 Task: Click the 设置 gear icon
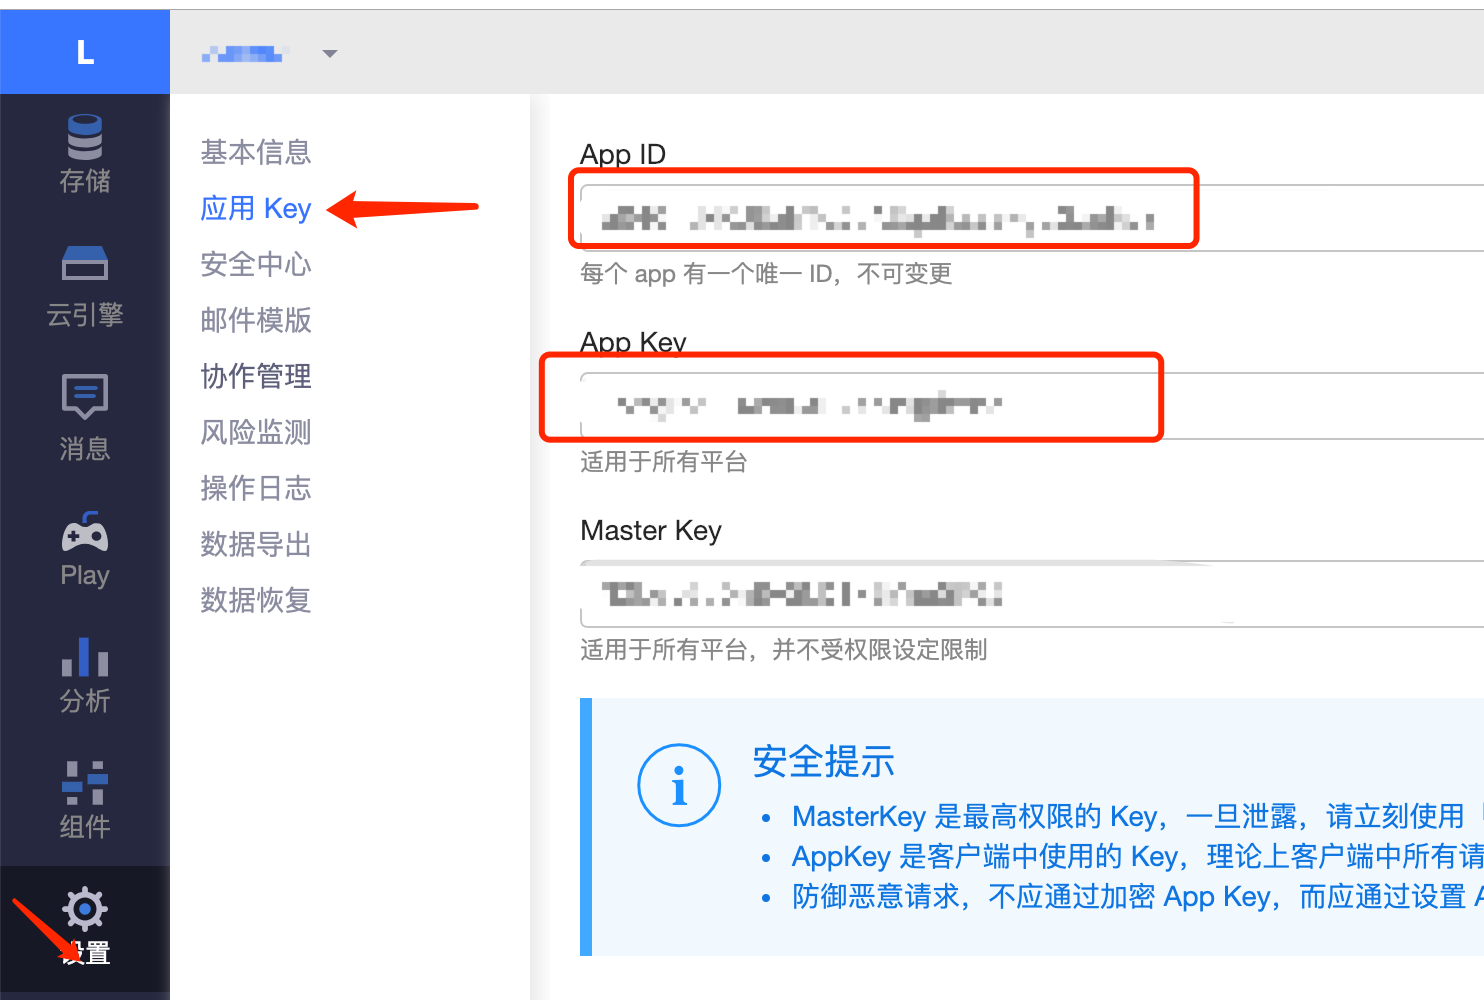pos(84,909)
